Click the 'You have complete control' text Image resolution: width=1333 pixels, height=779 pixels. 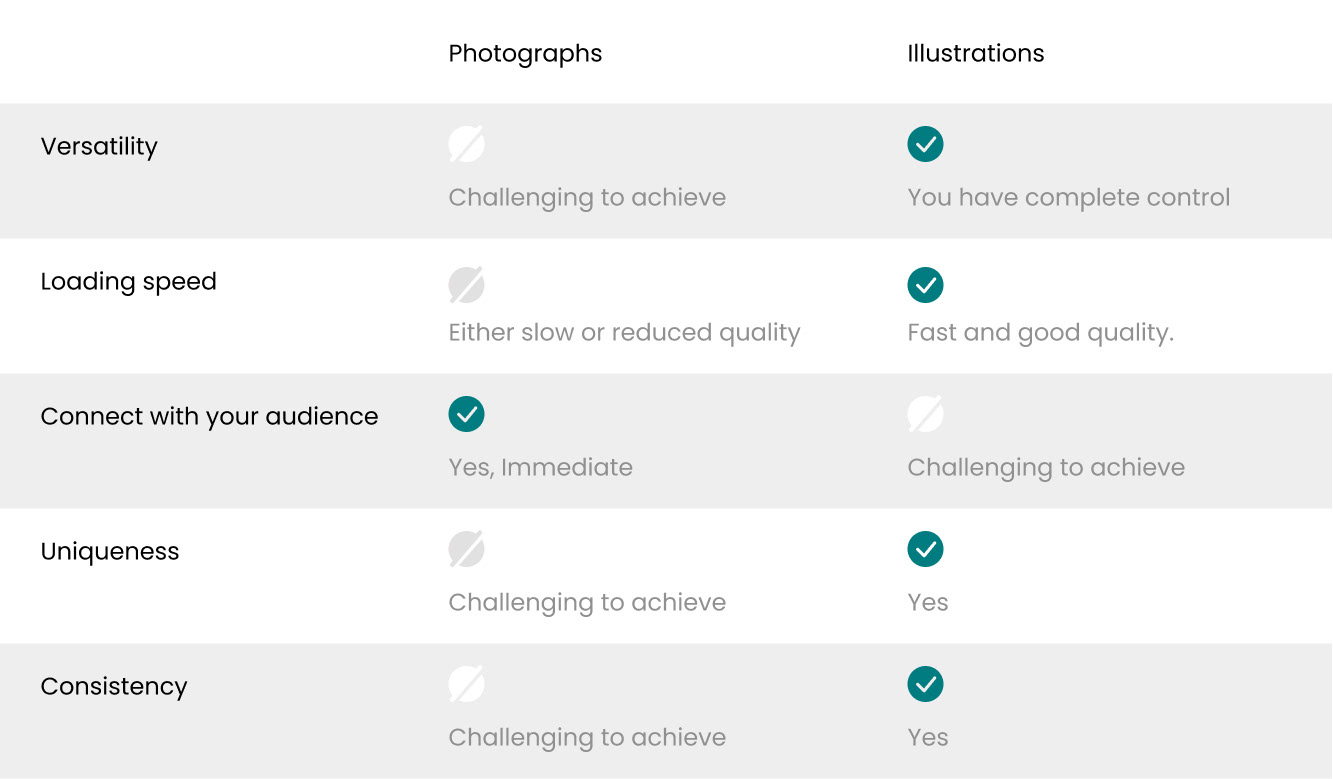1069,198
